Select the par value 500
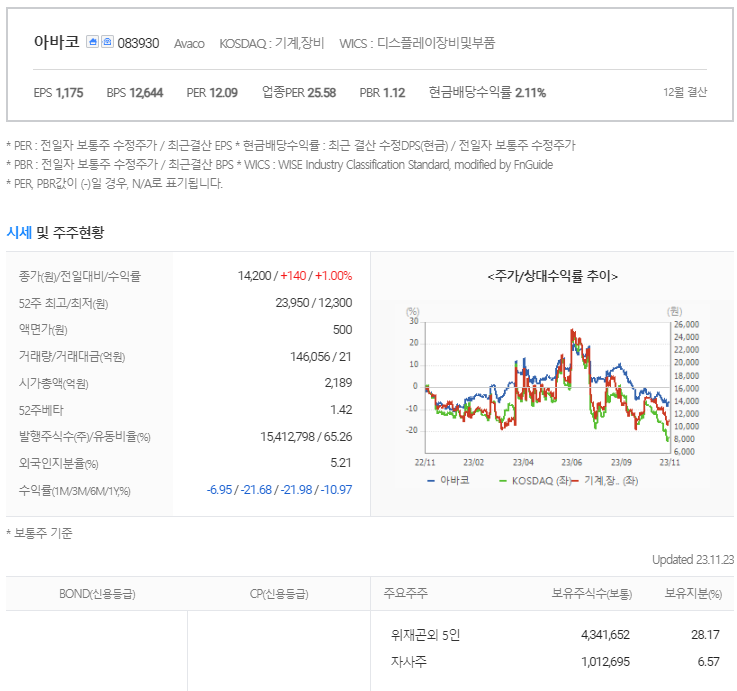The height and width of the screenshot is (691, 737). [342, 330]
